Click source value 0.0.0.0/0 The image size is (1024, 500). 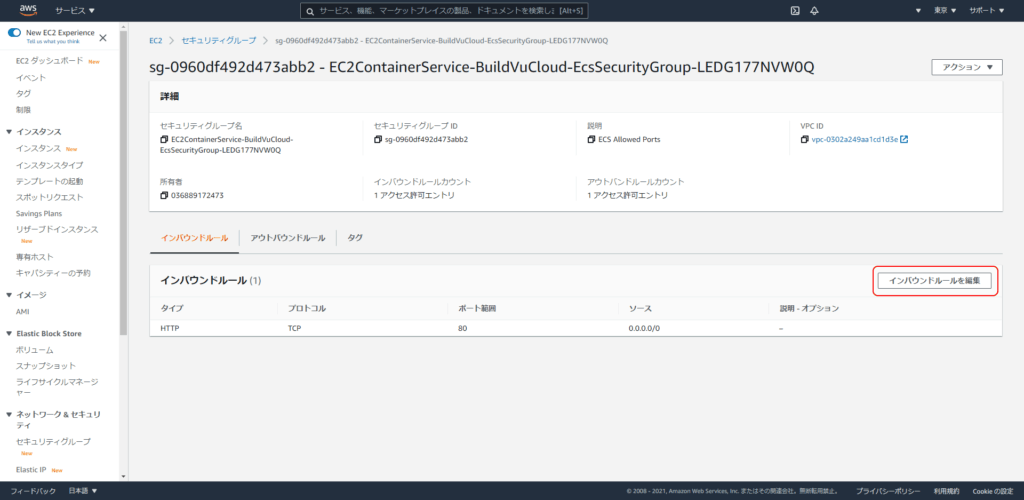pos(645,328)
